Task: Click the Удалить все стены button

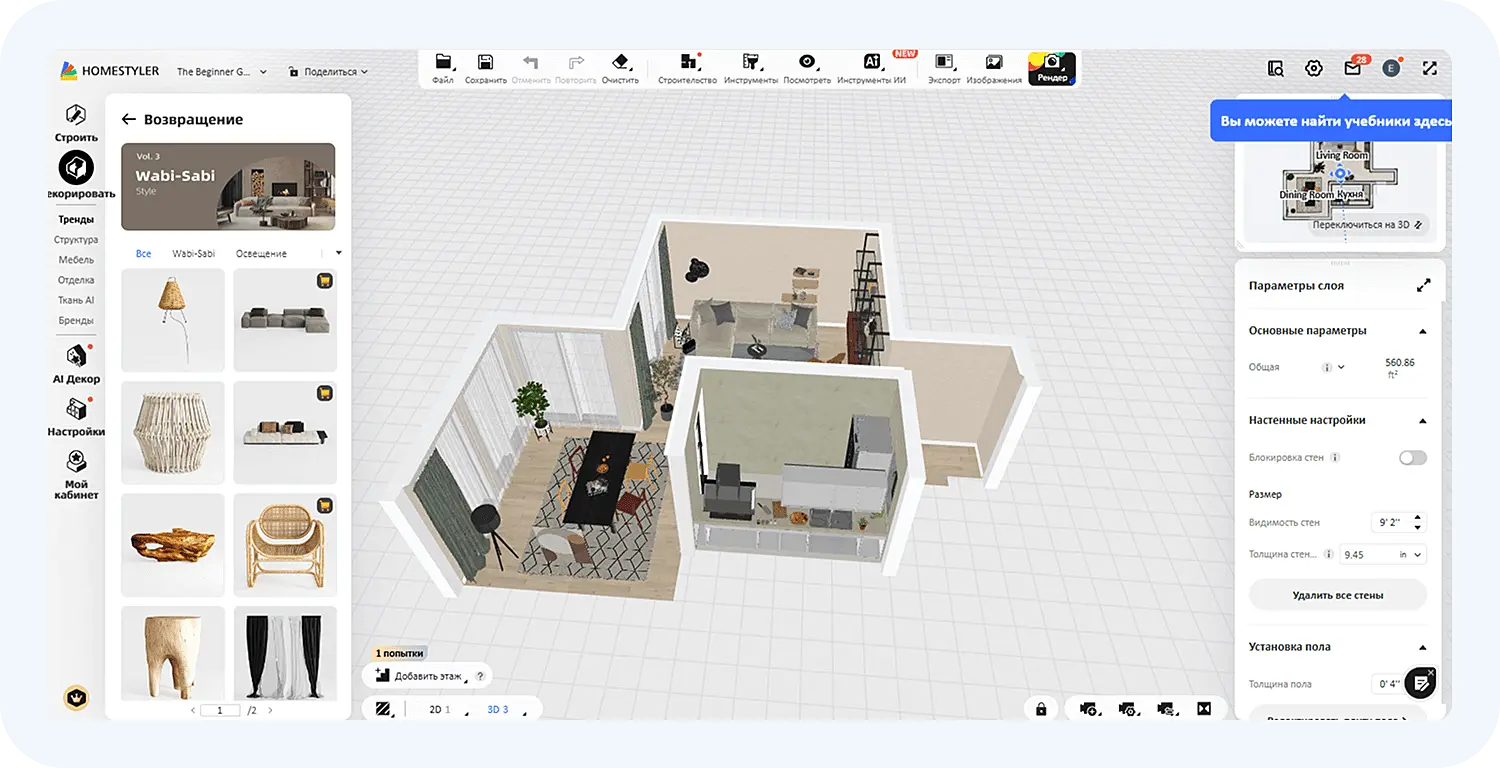Action: (x=1337, y=595)
